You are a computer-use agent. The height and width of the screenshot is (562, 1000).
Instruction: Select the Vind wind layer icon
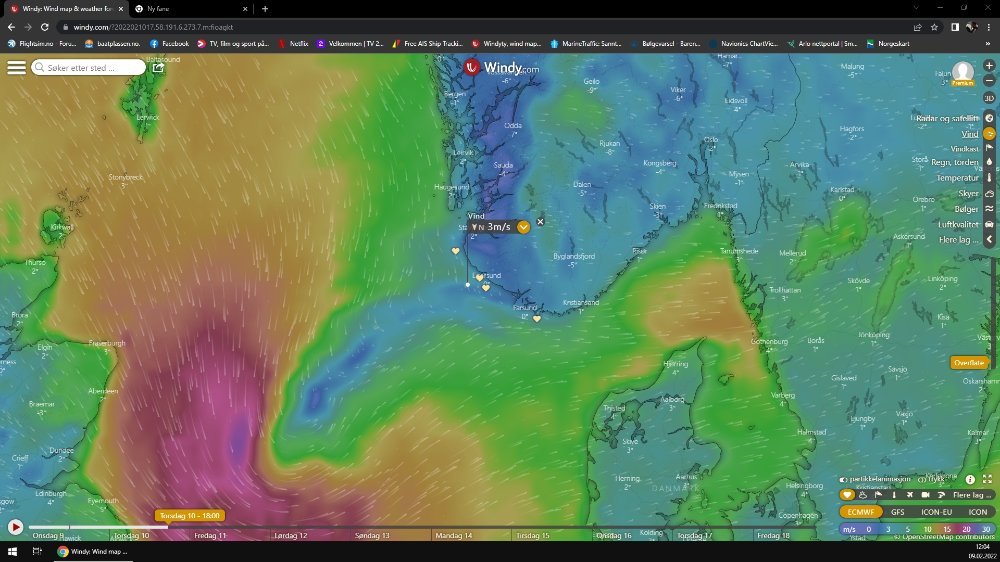pos(989,134)
